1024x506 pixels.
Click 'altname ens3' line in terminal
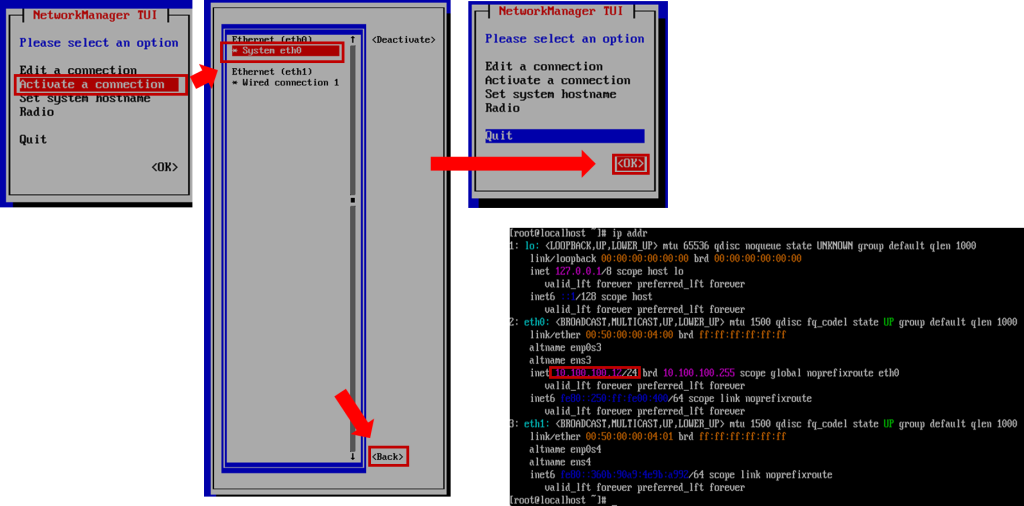(560, 360)
